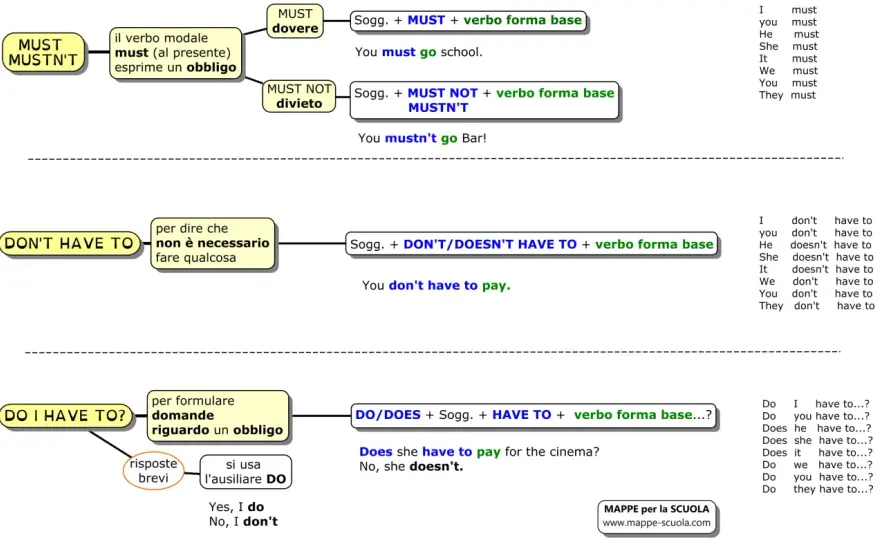Screen dimensions: 880x540
Task: Select the 'DO/DOES + Sogg. + HAVE TO' formula box
Action: 533,415
